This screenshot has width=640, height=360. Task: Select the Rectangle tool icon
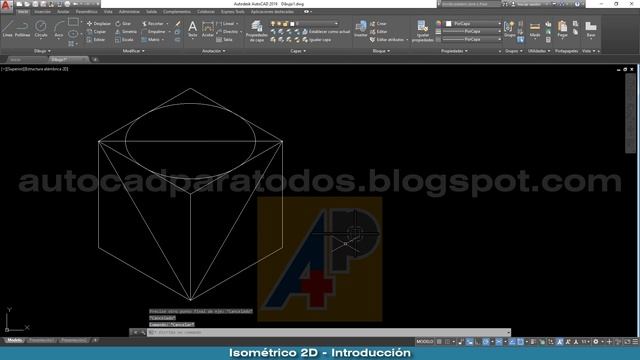(x=73, y=22)
